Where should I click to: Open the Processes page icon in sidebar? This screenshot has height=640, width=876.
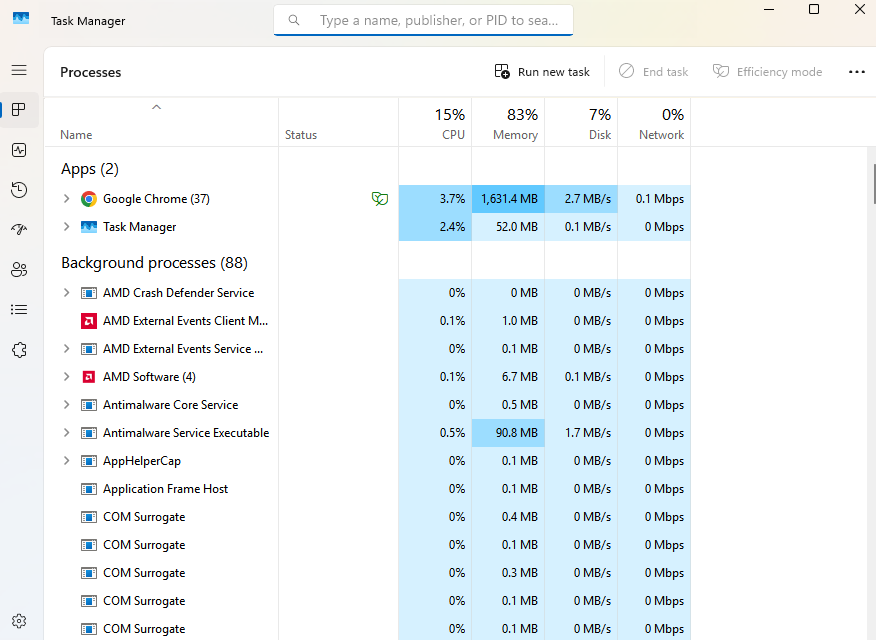[19, 109]
